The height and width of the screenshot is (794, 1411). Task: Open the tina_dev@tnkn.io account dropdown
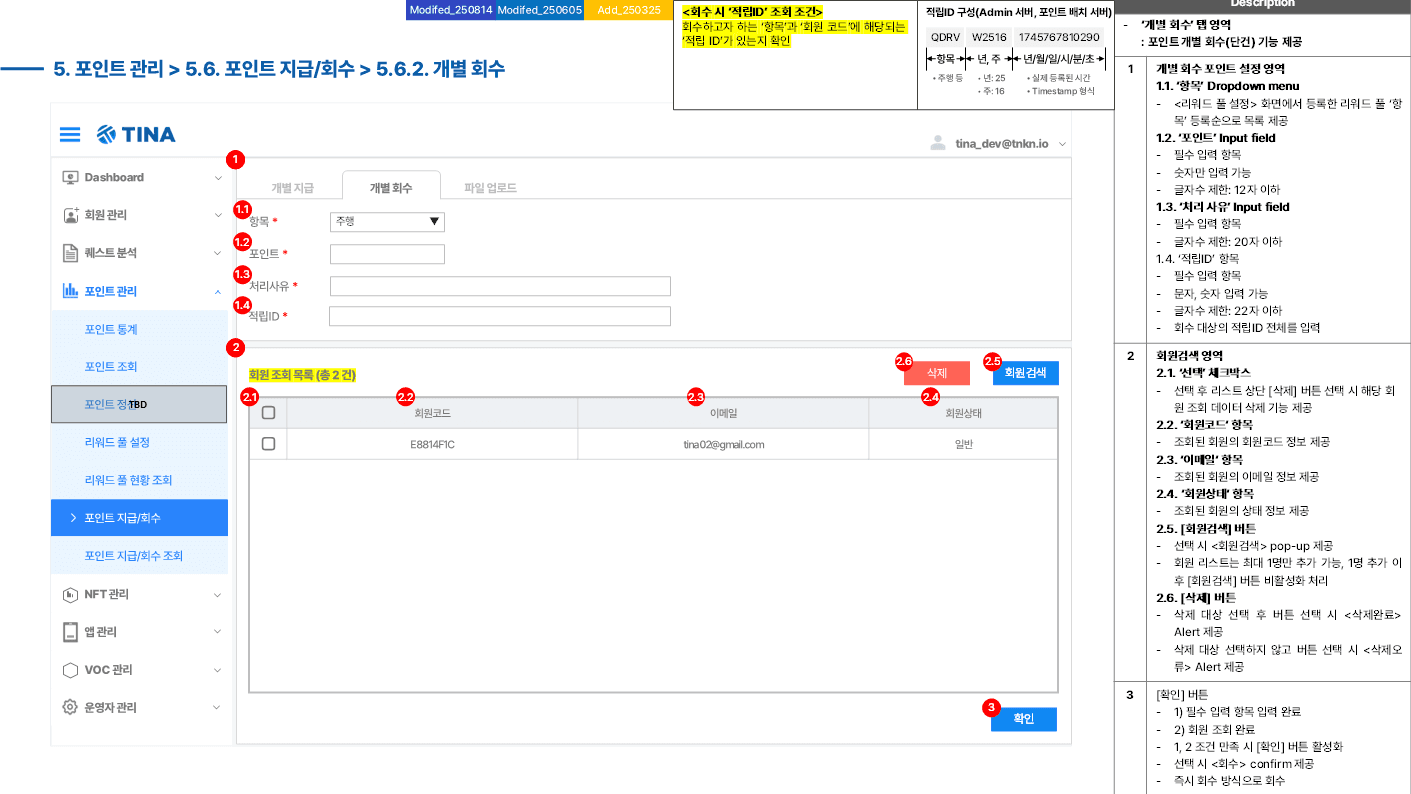[1062, 144]
